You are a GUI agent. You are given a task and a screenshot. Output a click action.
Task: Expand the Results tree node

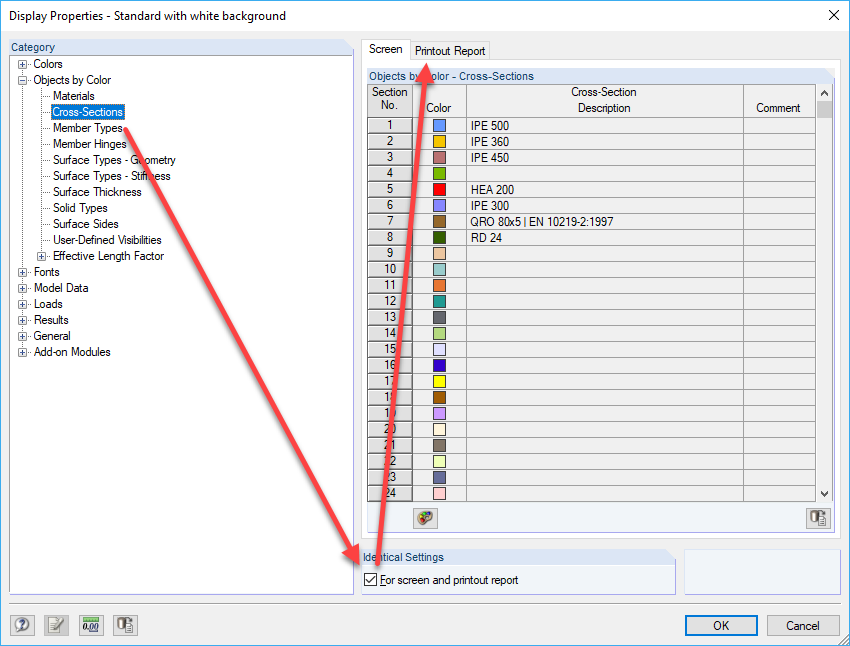pyautogui.click(x=22, y=319)
